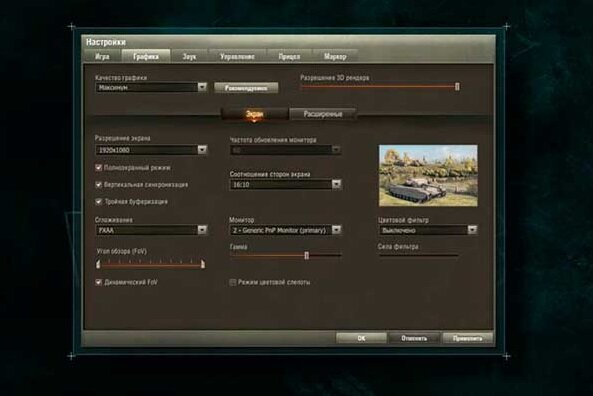Go to the Прицел tab
Viewport: 593px width, 396px height.
pos(289,56)
